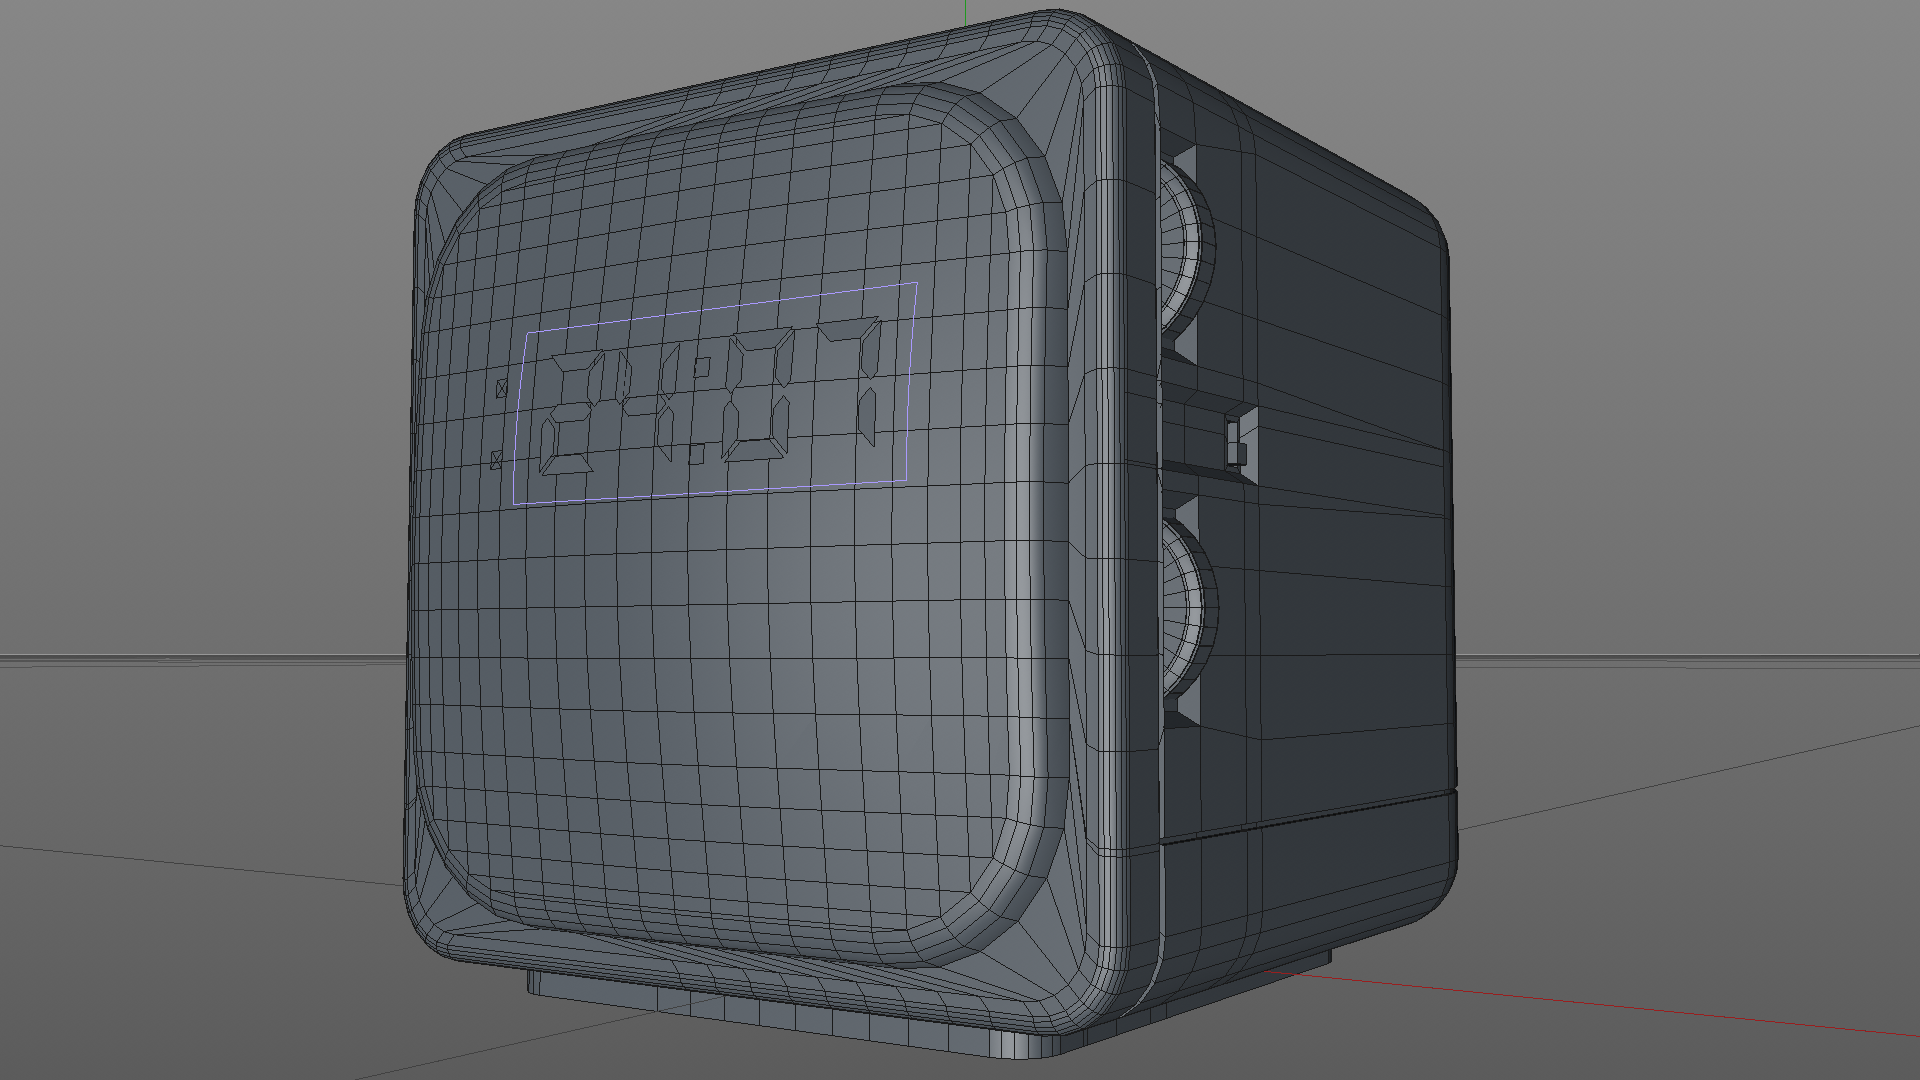Select the third digit 0 on clock display
The image size is (1920, 1080).
pos(757,397)
